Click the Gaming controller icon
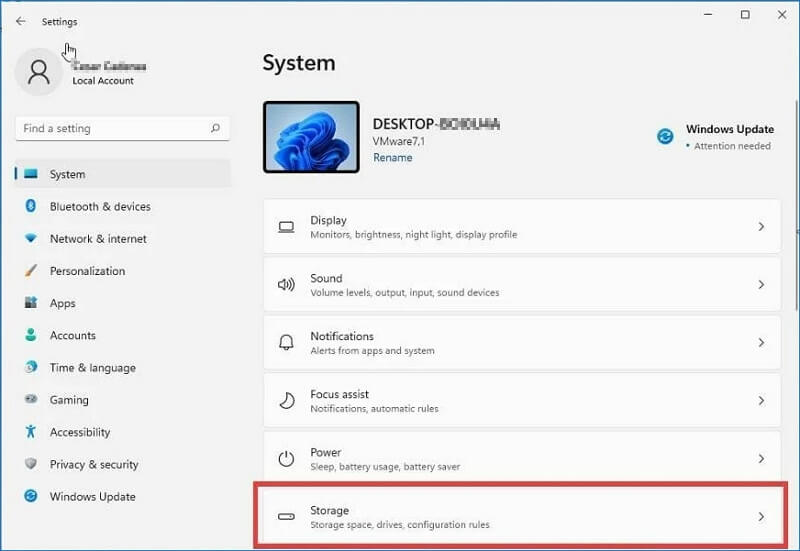 (31, 399)
